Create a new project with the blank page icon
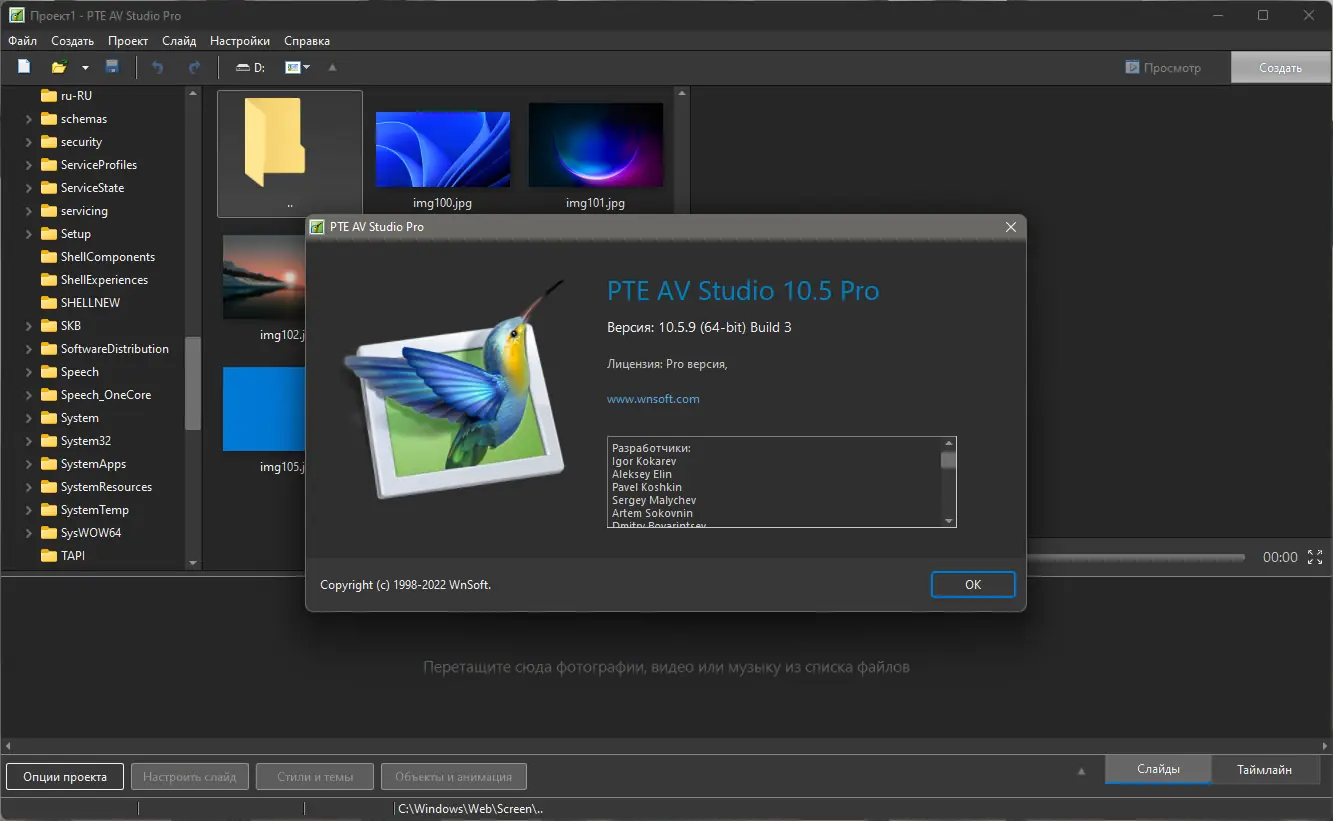The width and height of the screenshot is (1333, 821). coord(24,67)
